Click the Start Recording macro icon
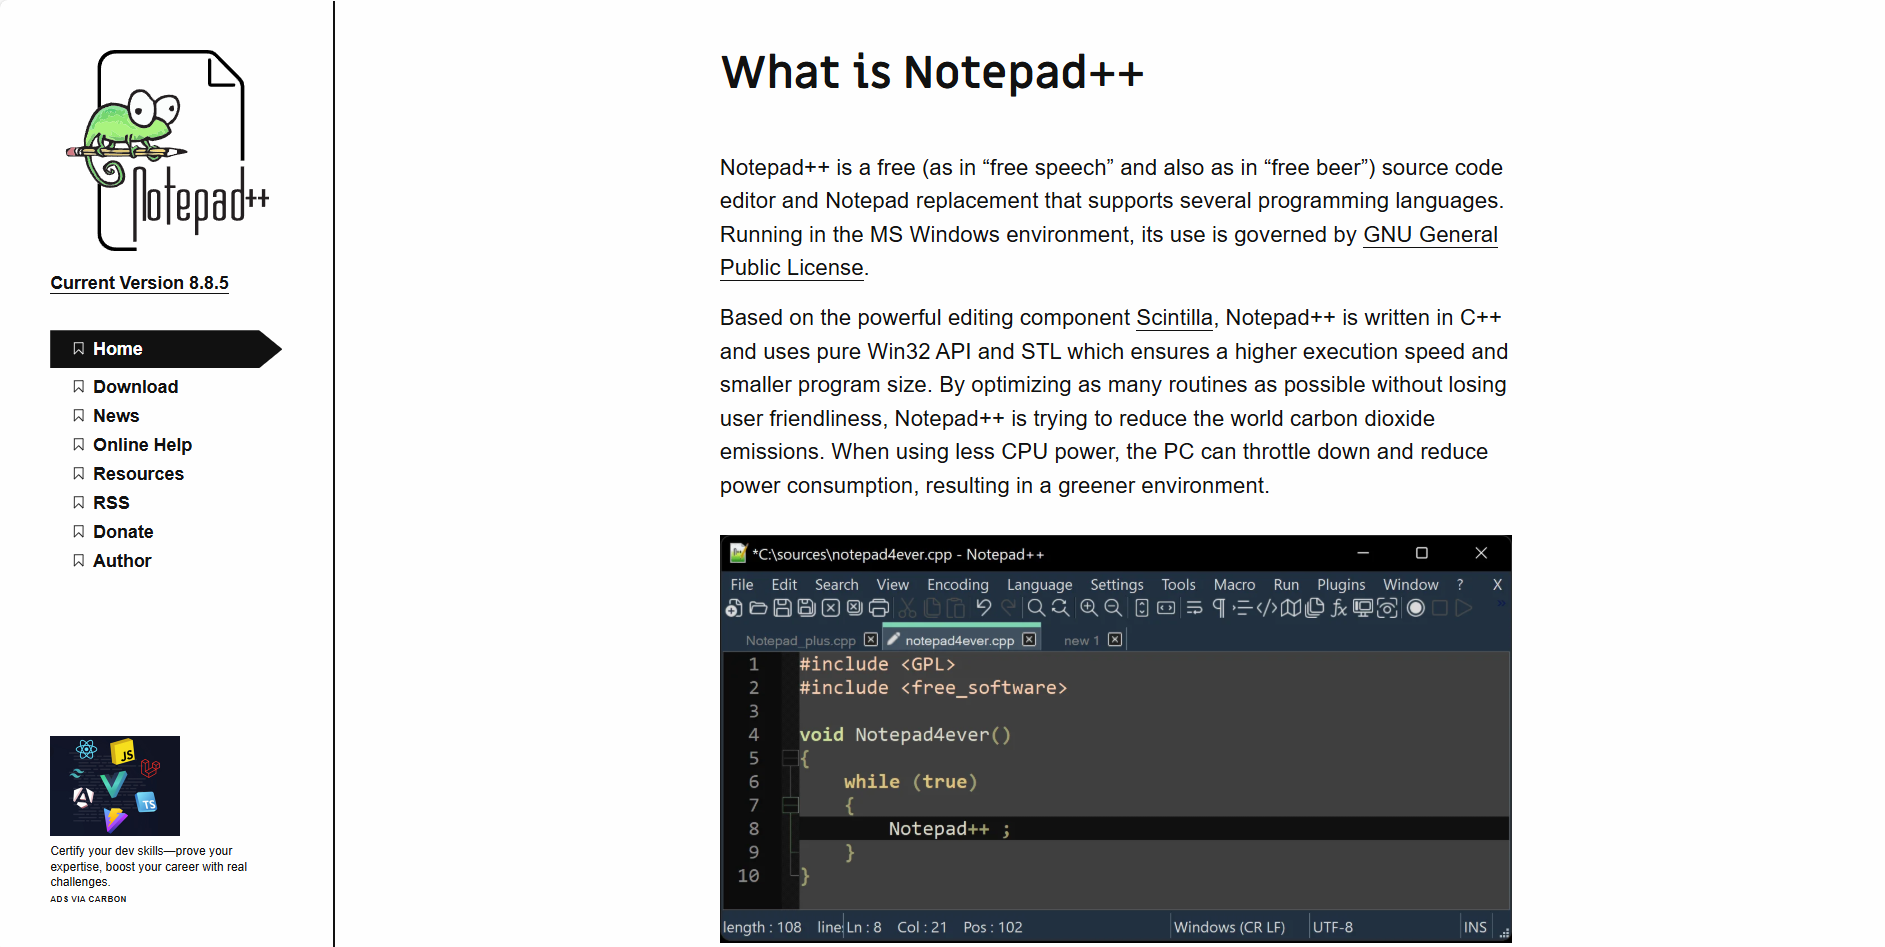This screenshot has width=1885, height=947. [1416, 608]
